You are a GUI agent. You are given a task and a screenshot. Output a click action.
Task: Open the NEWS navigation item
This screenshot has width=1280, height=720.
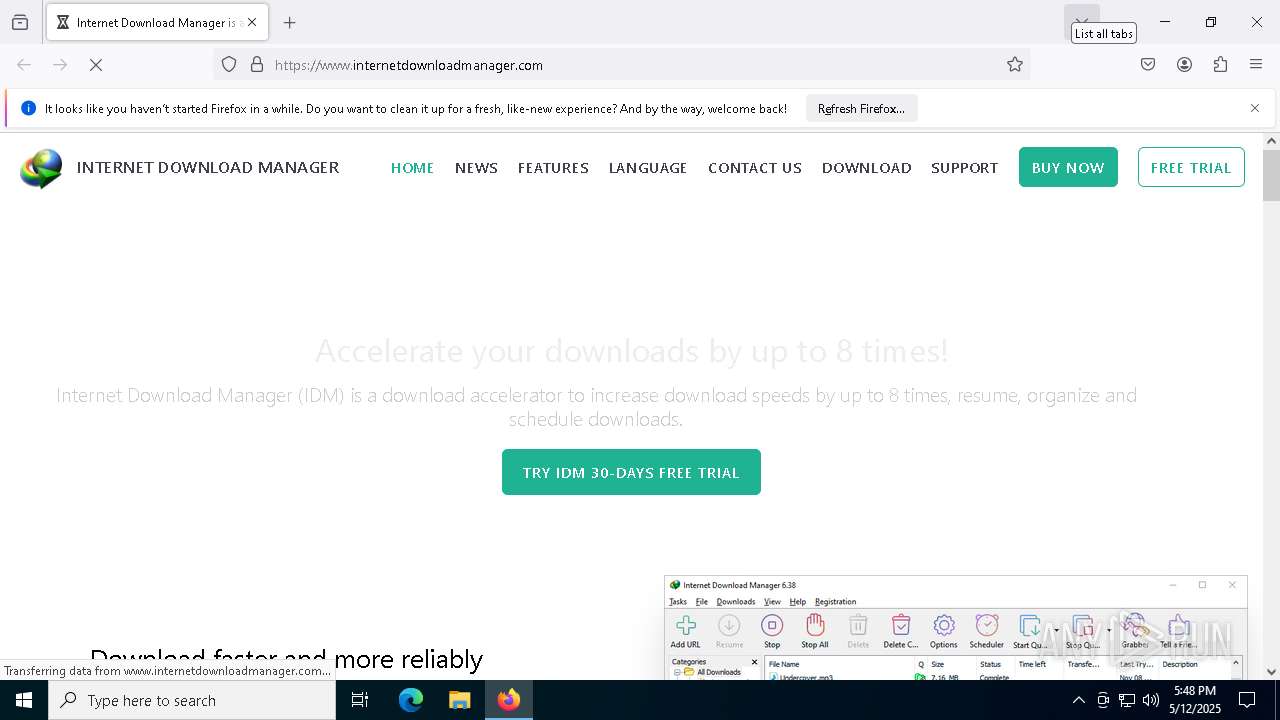476,168
